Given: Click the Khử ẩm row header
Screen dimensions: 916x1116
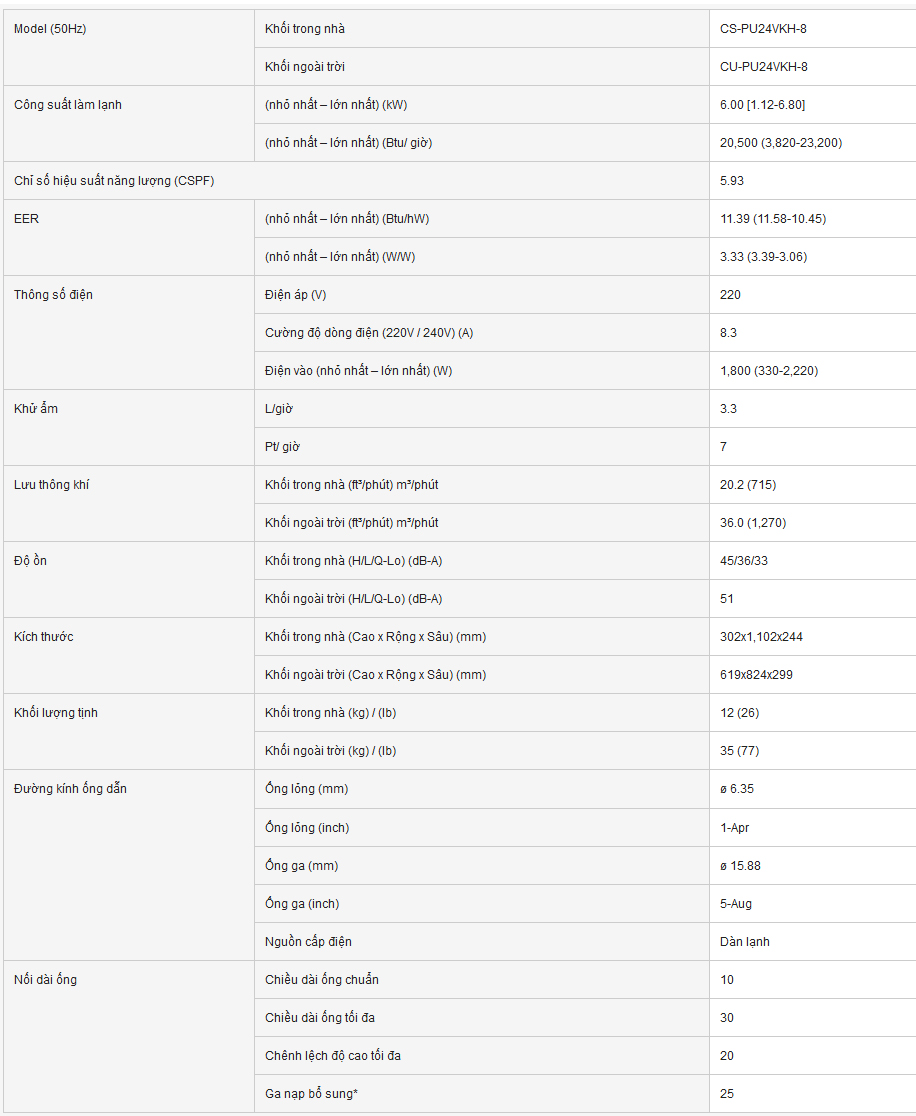Looking at the screenshot, I should (x=36, y=409).
